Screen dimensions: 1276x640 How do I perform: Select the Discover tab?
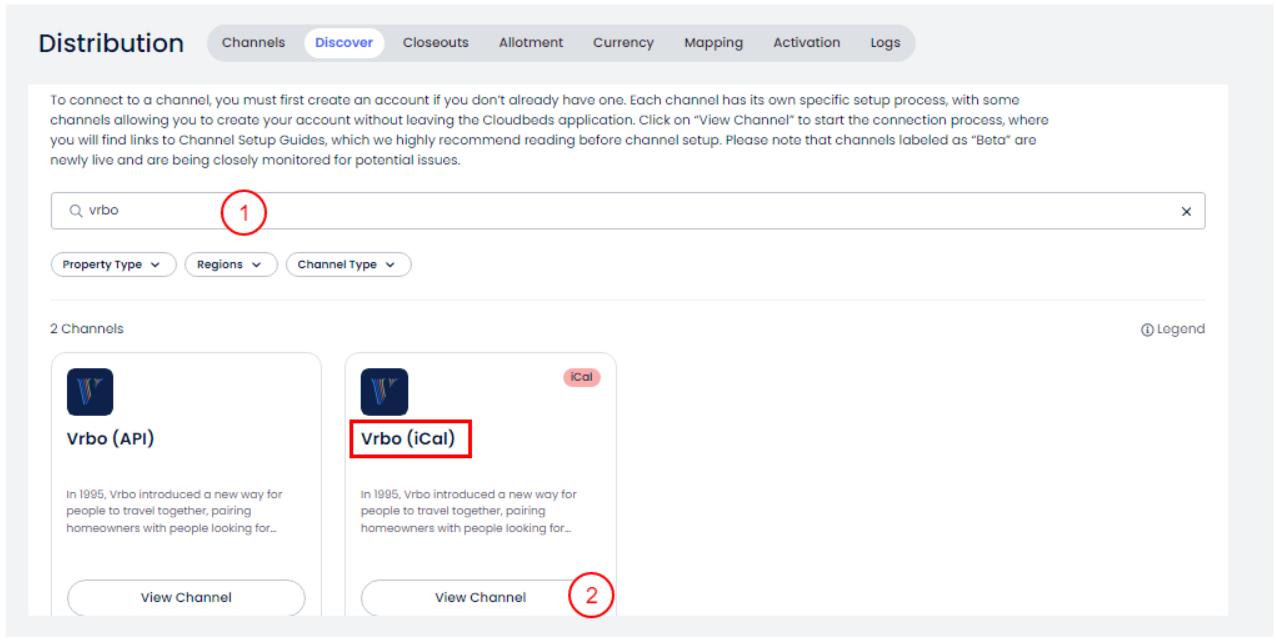click(344, 43)
